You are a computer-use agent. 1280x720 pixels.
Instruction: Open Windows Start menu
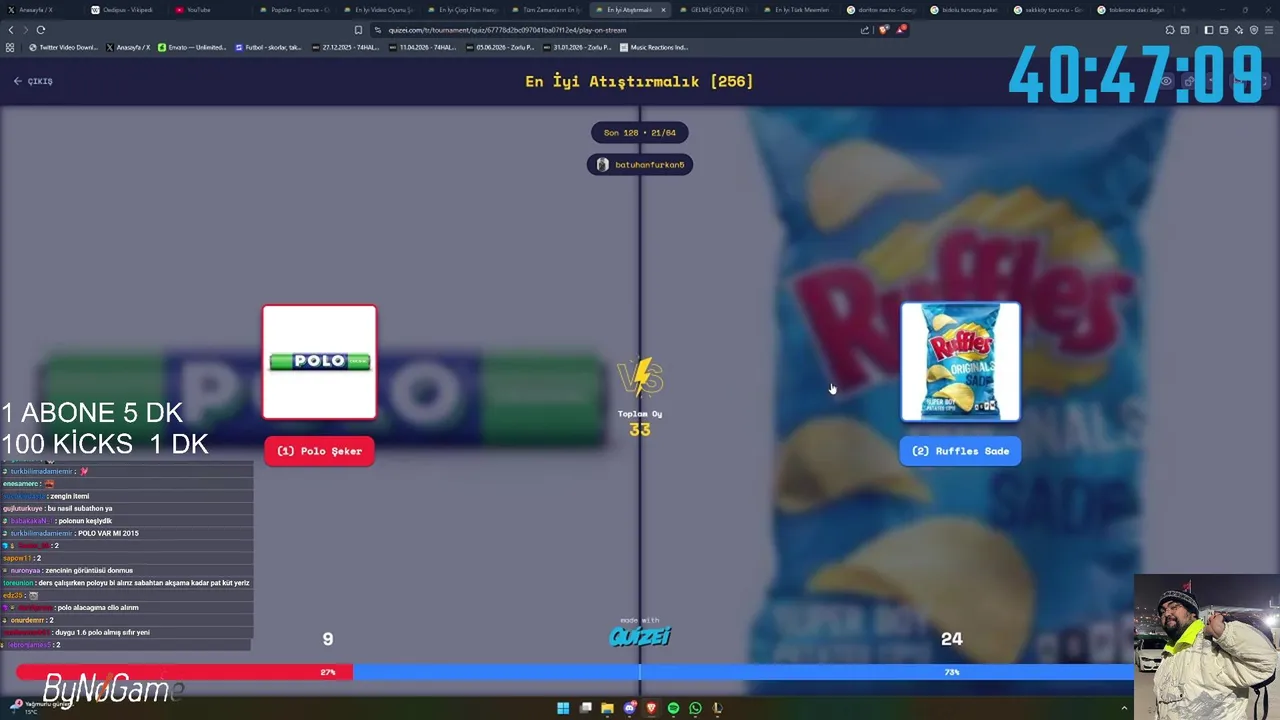(563, 708)
